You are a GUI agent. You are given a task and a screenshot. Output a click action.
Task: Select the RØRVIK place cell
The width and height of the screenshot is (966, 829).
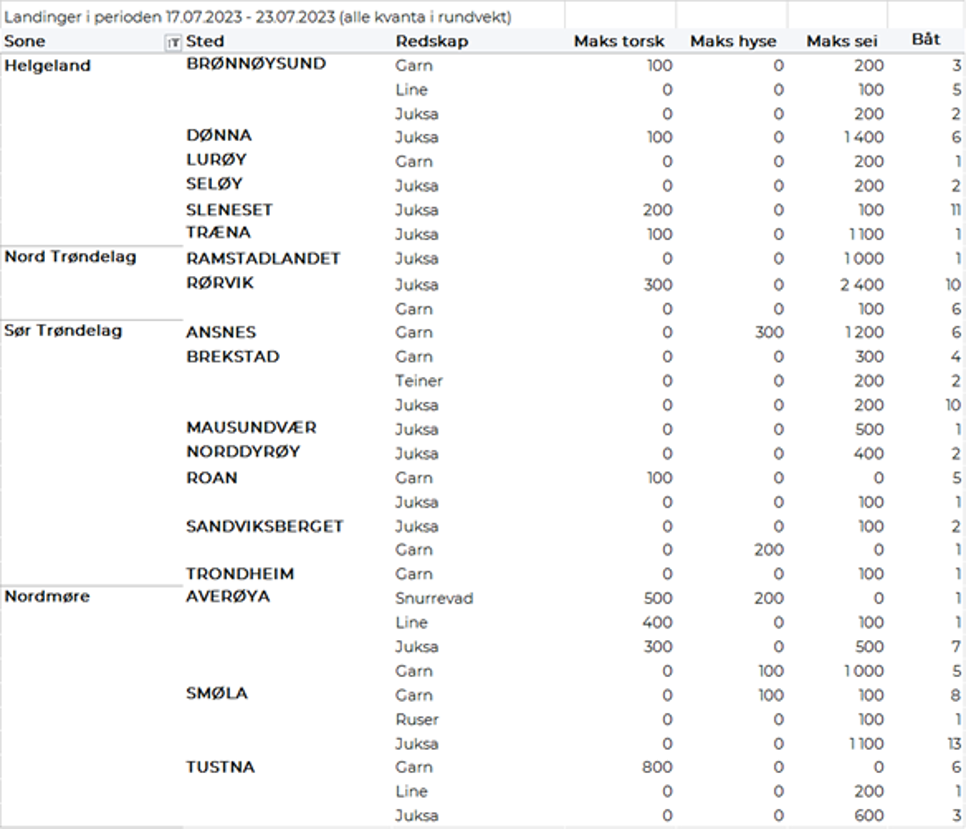(x=220, y=283)
